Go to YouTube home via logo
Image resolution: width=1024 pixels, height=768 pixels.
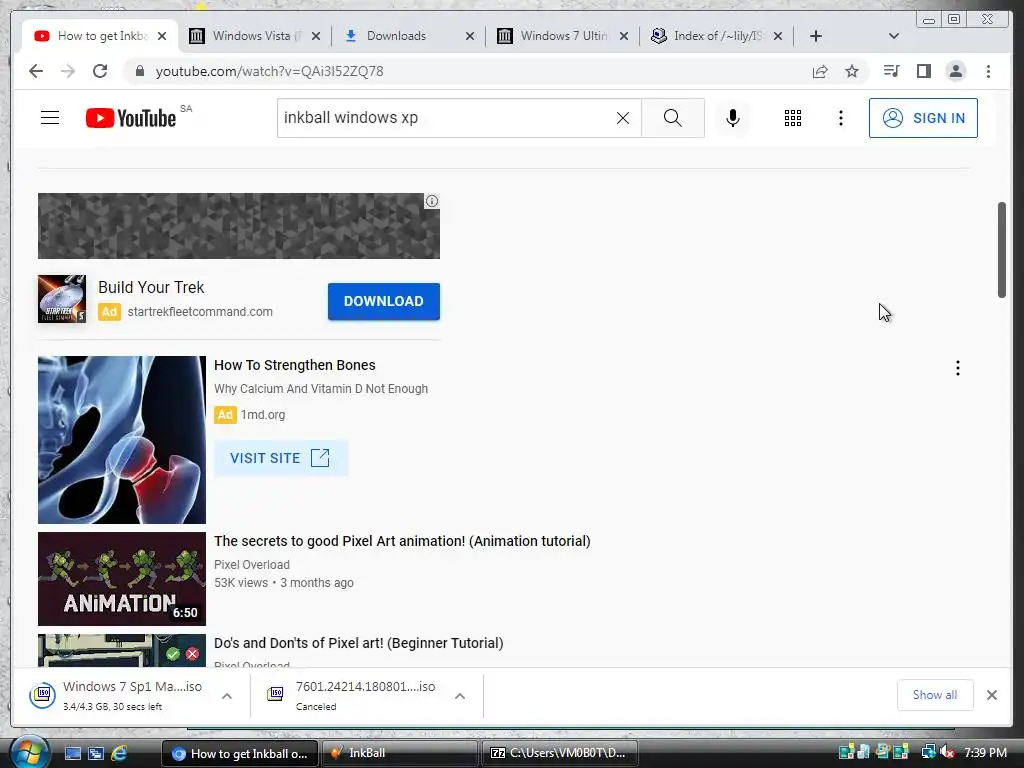pyautogui.click(x=131, y=118)
